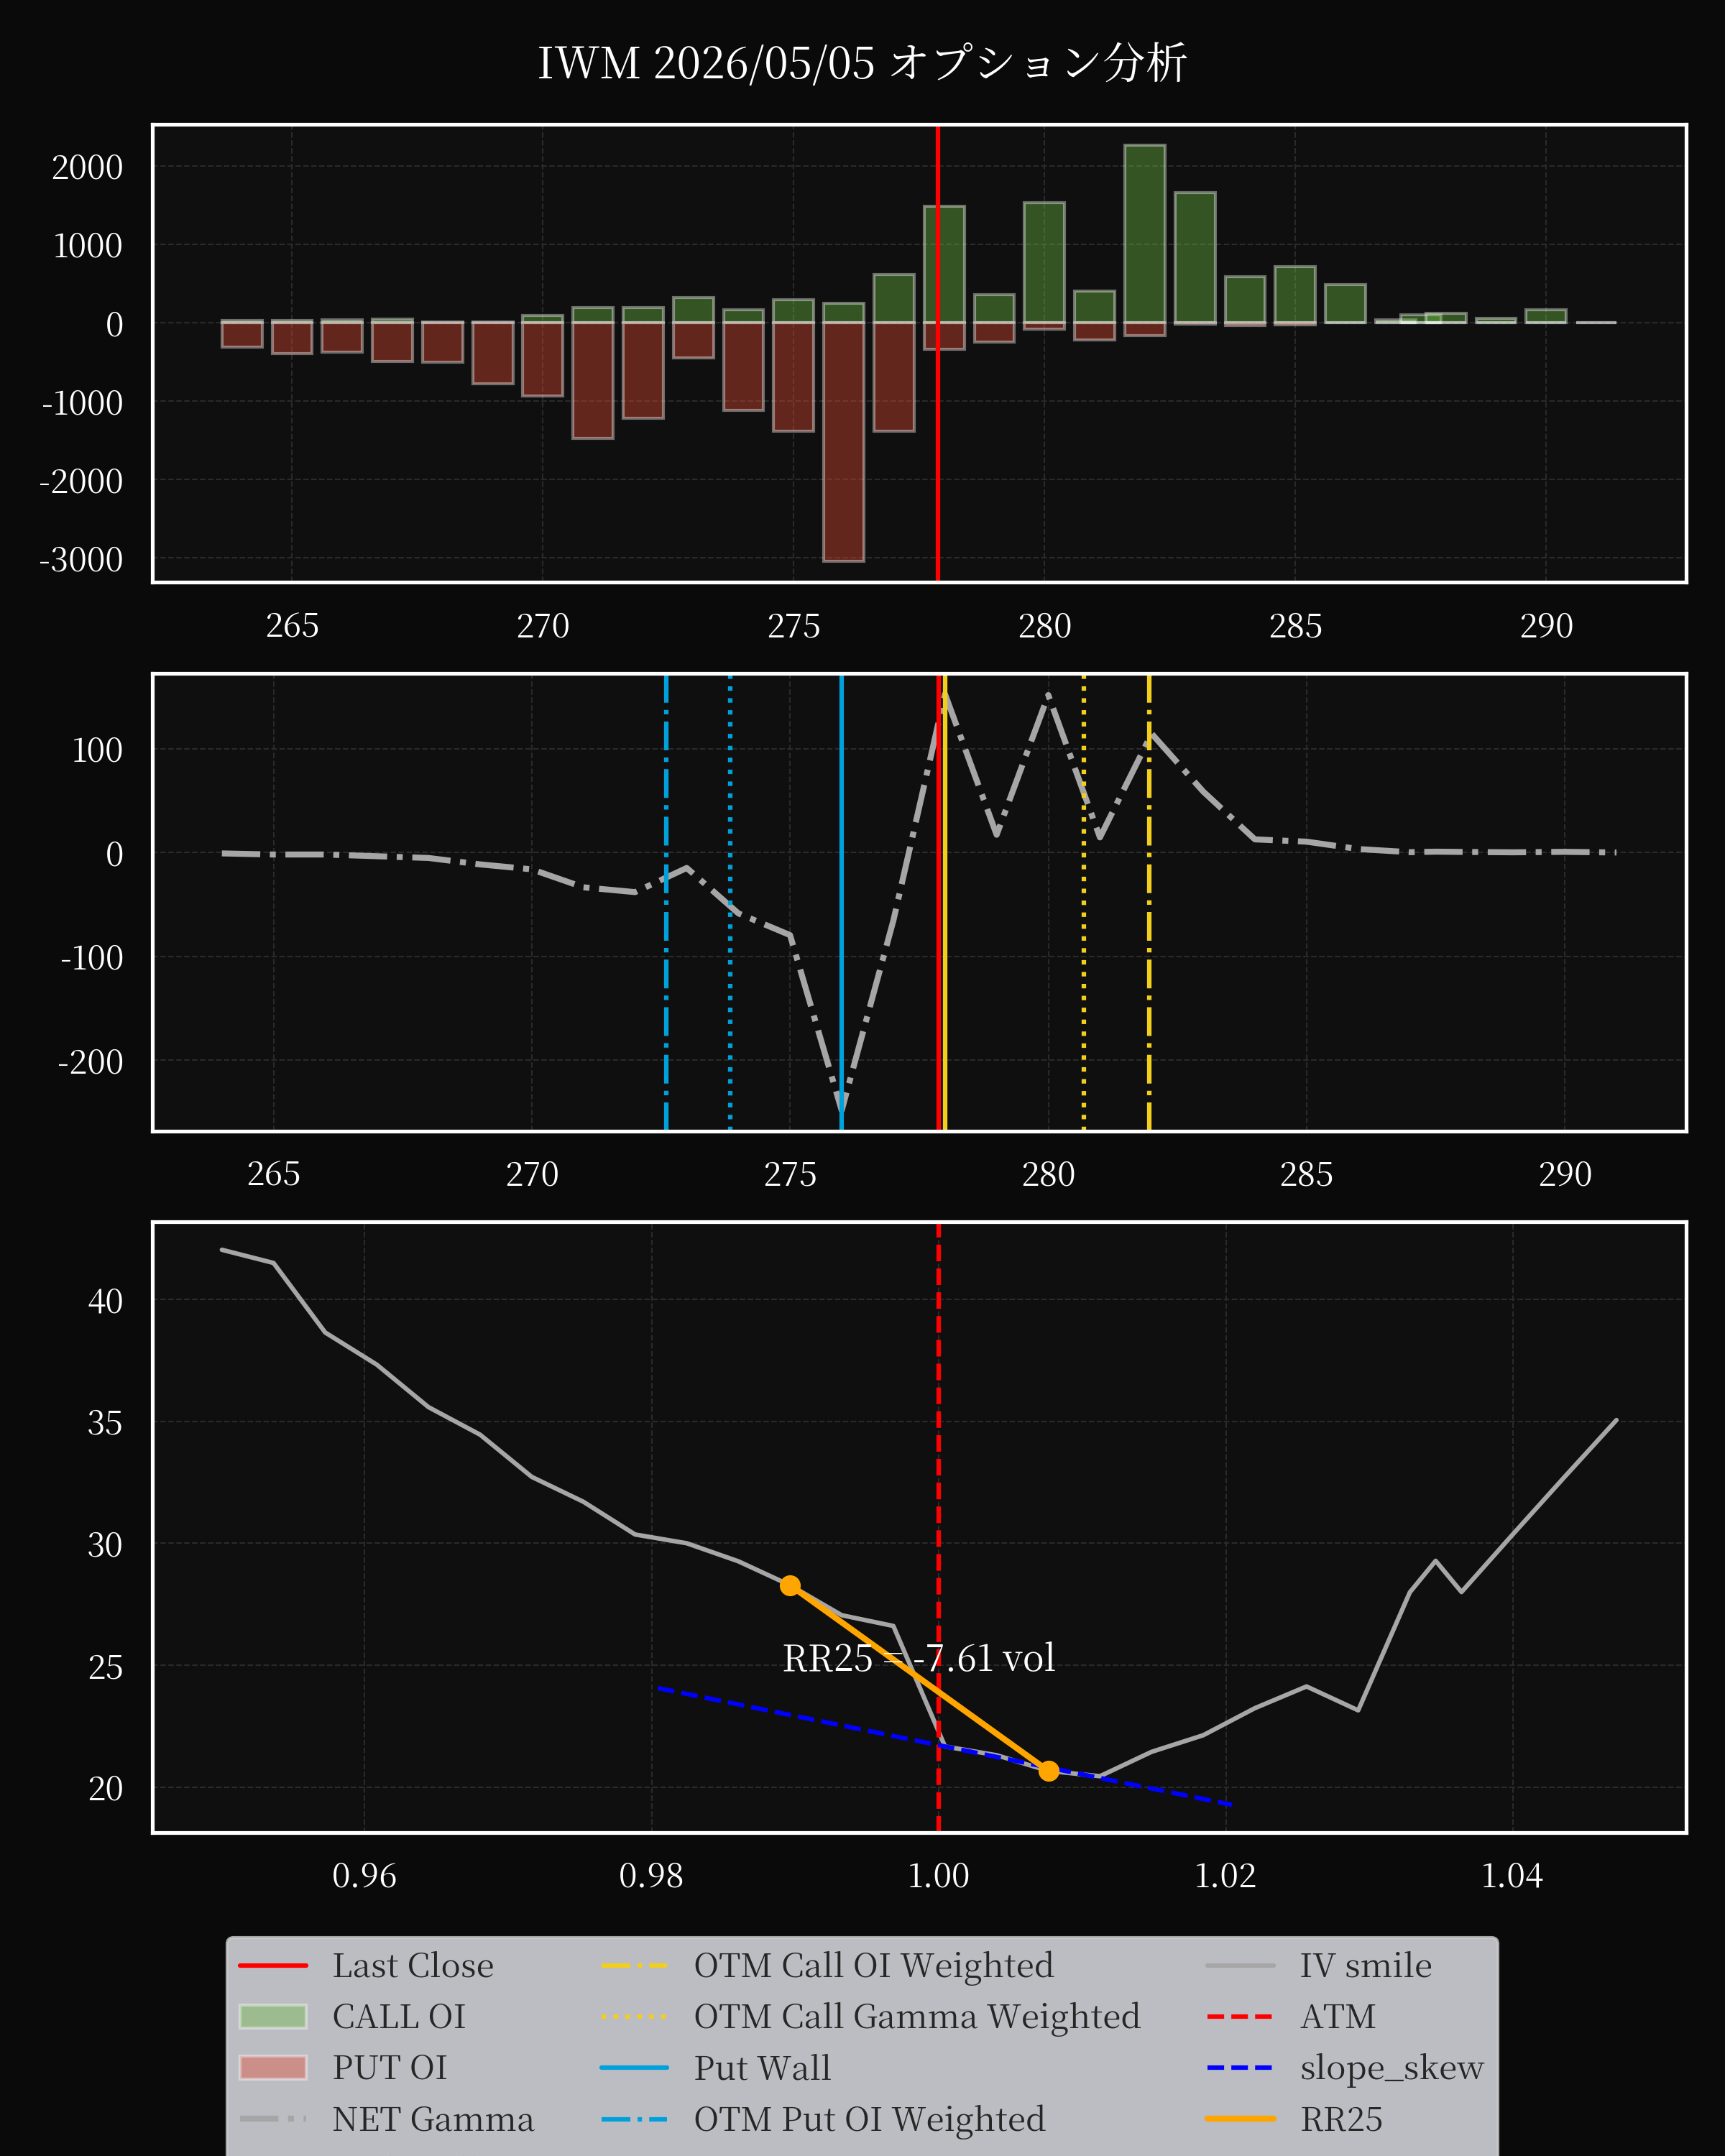Click the slope_skew legend label
Viewport: 1725px width, 2156px height.
(1392, 2068)
